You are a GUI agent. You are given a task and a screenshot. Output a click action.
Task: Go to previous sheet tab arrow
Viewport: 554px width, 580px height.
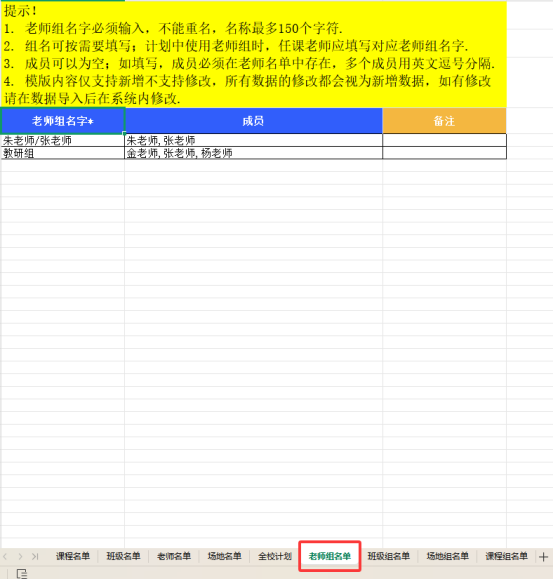[x=5, y=556]
